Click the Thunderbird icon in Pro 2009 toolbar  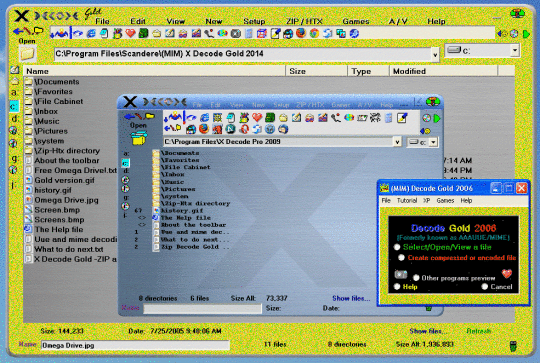(x=283, y=129)
